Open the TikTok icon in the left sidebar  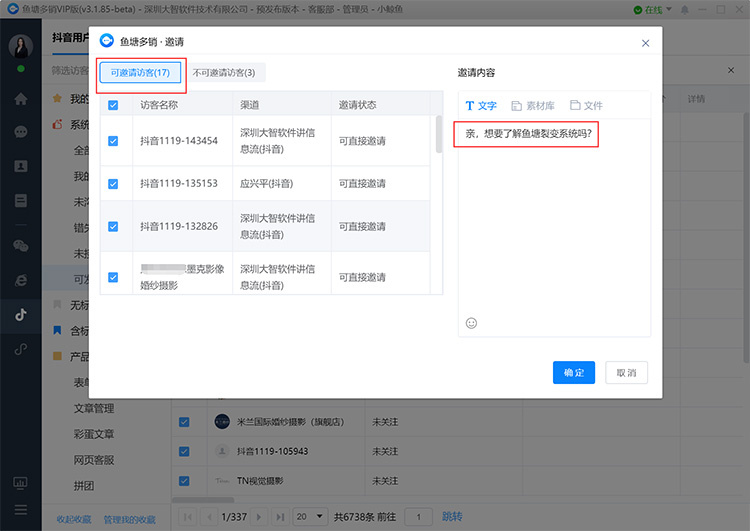pos(21,315)
